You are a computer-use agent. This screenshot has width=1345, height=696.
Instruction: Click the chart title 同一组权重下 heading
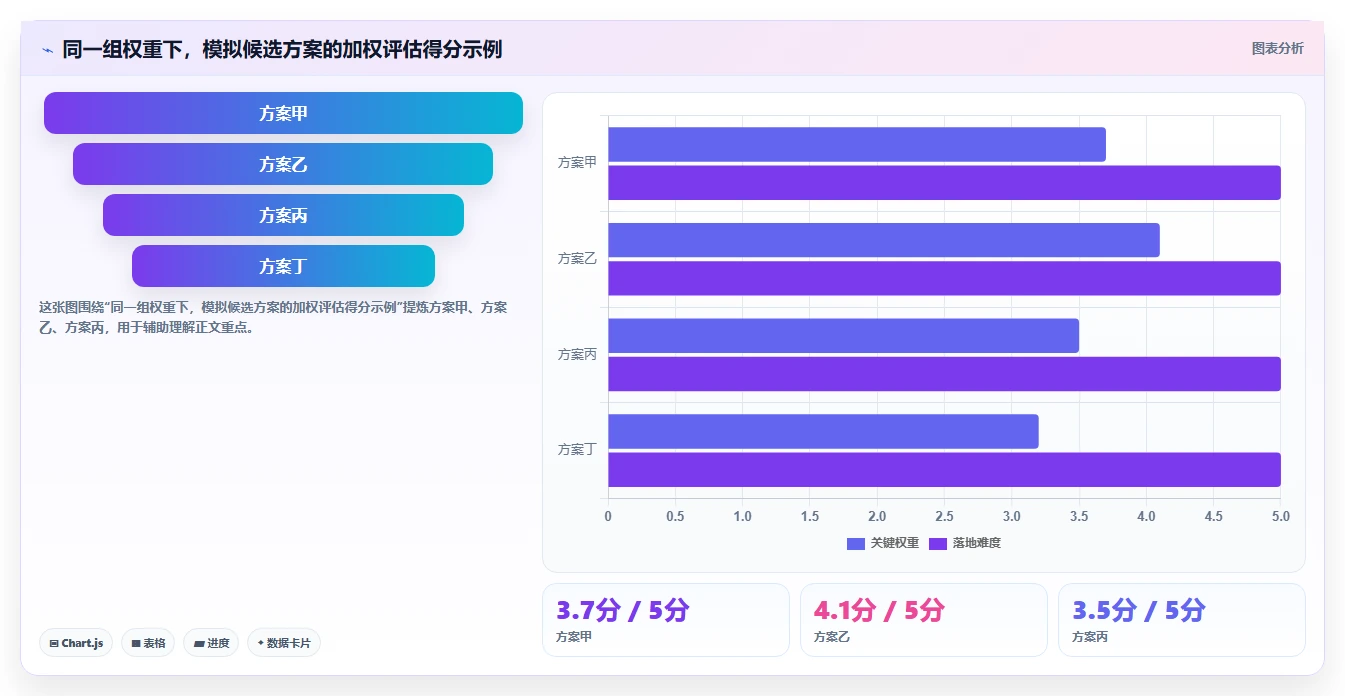[282, 49]
